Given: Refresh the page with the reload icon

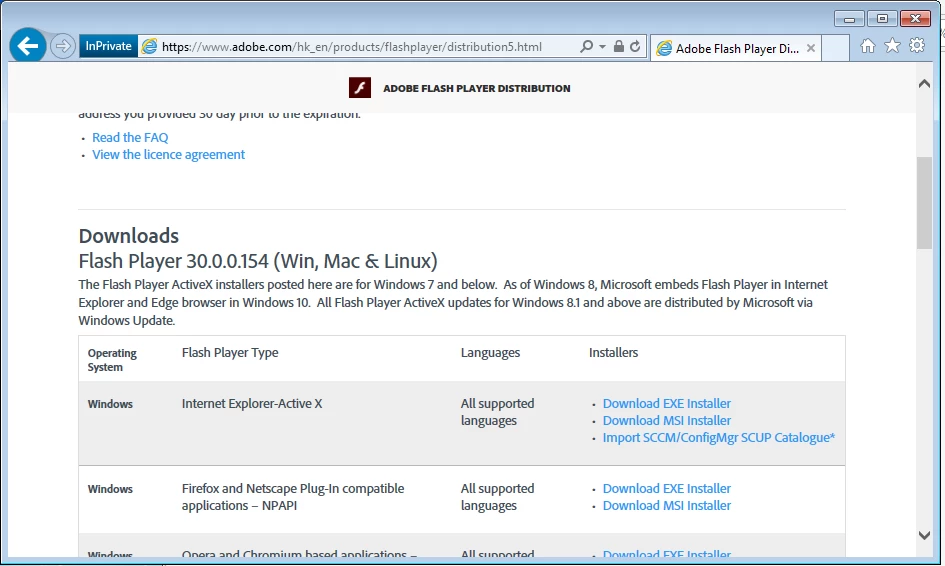Looking at the screenshot, I should click(x=635, y=46).
